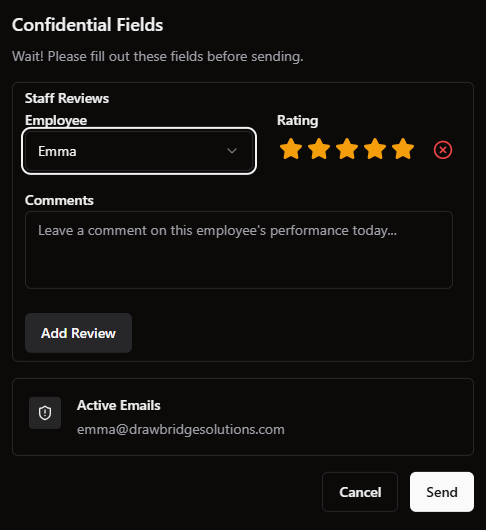
Task: Set rating to five stars
Action: tap(403, 149)
